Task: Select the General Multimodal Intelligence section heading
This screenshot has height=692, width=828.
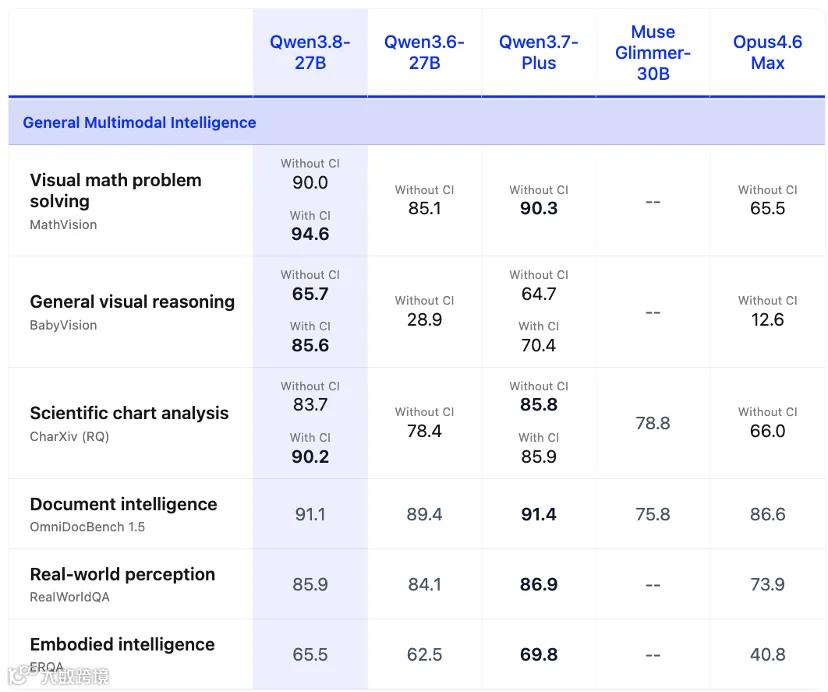Action: 139,123
